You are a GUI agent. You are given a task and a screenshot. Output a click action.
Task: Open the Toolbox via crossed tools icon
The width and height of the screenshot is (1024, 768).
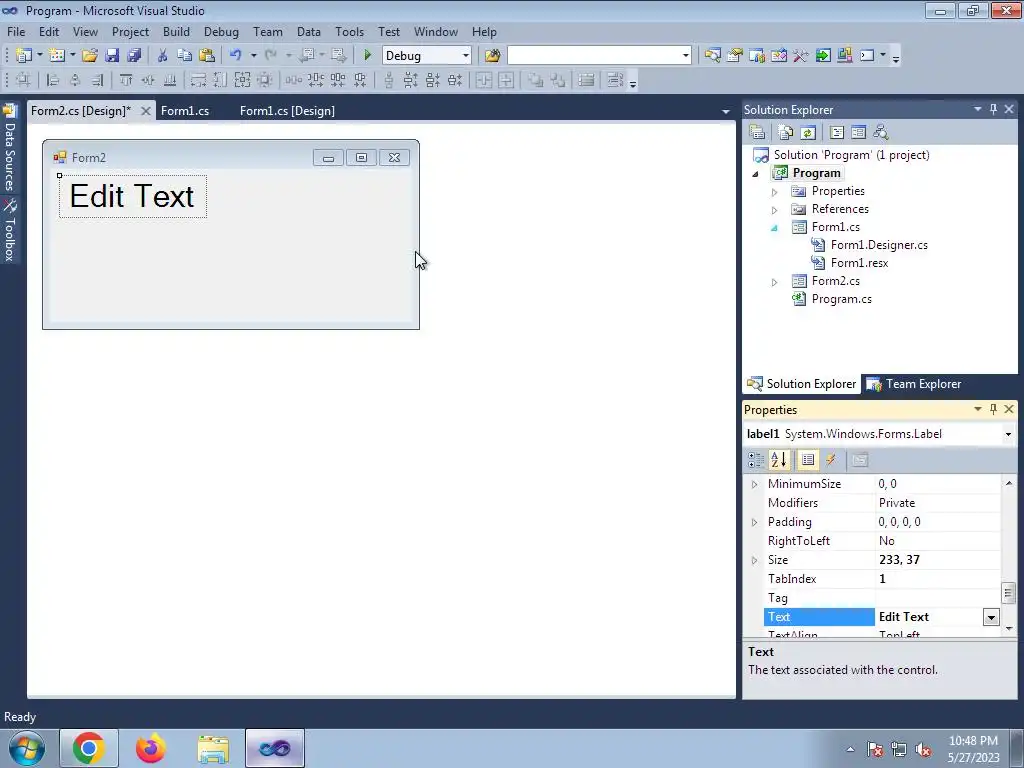coord(801,56)
